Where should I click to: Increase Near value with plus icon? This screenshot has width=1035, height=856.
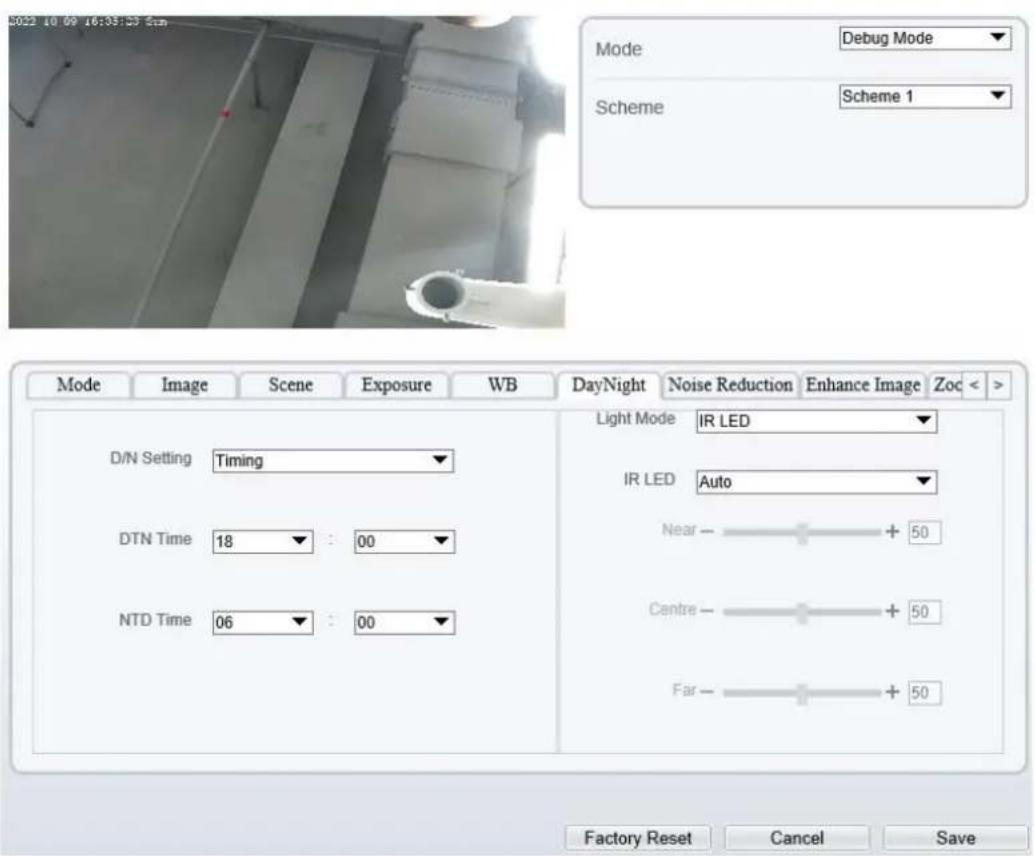tap(892, 531)
